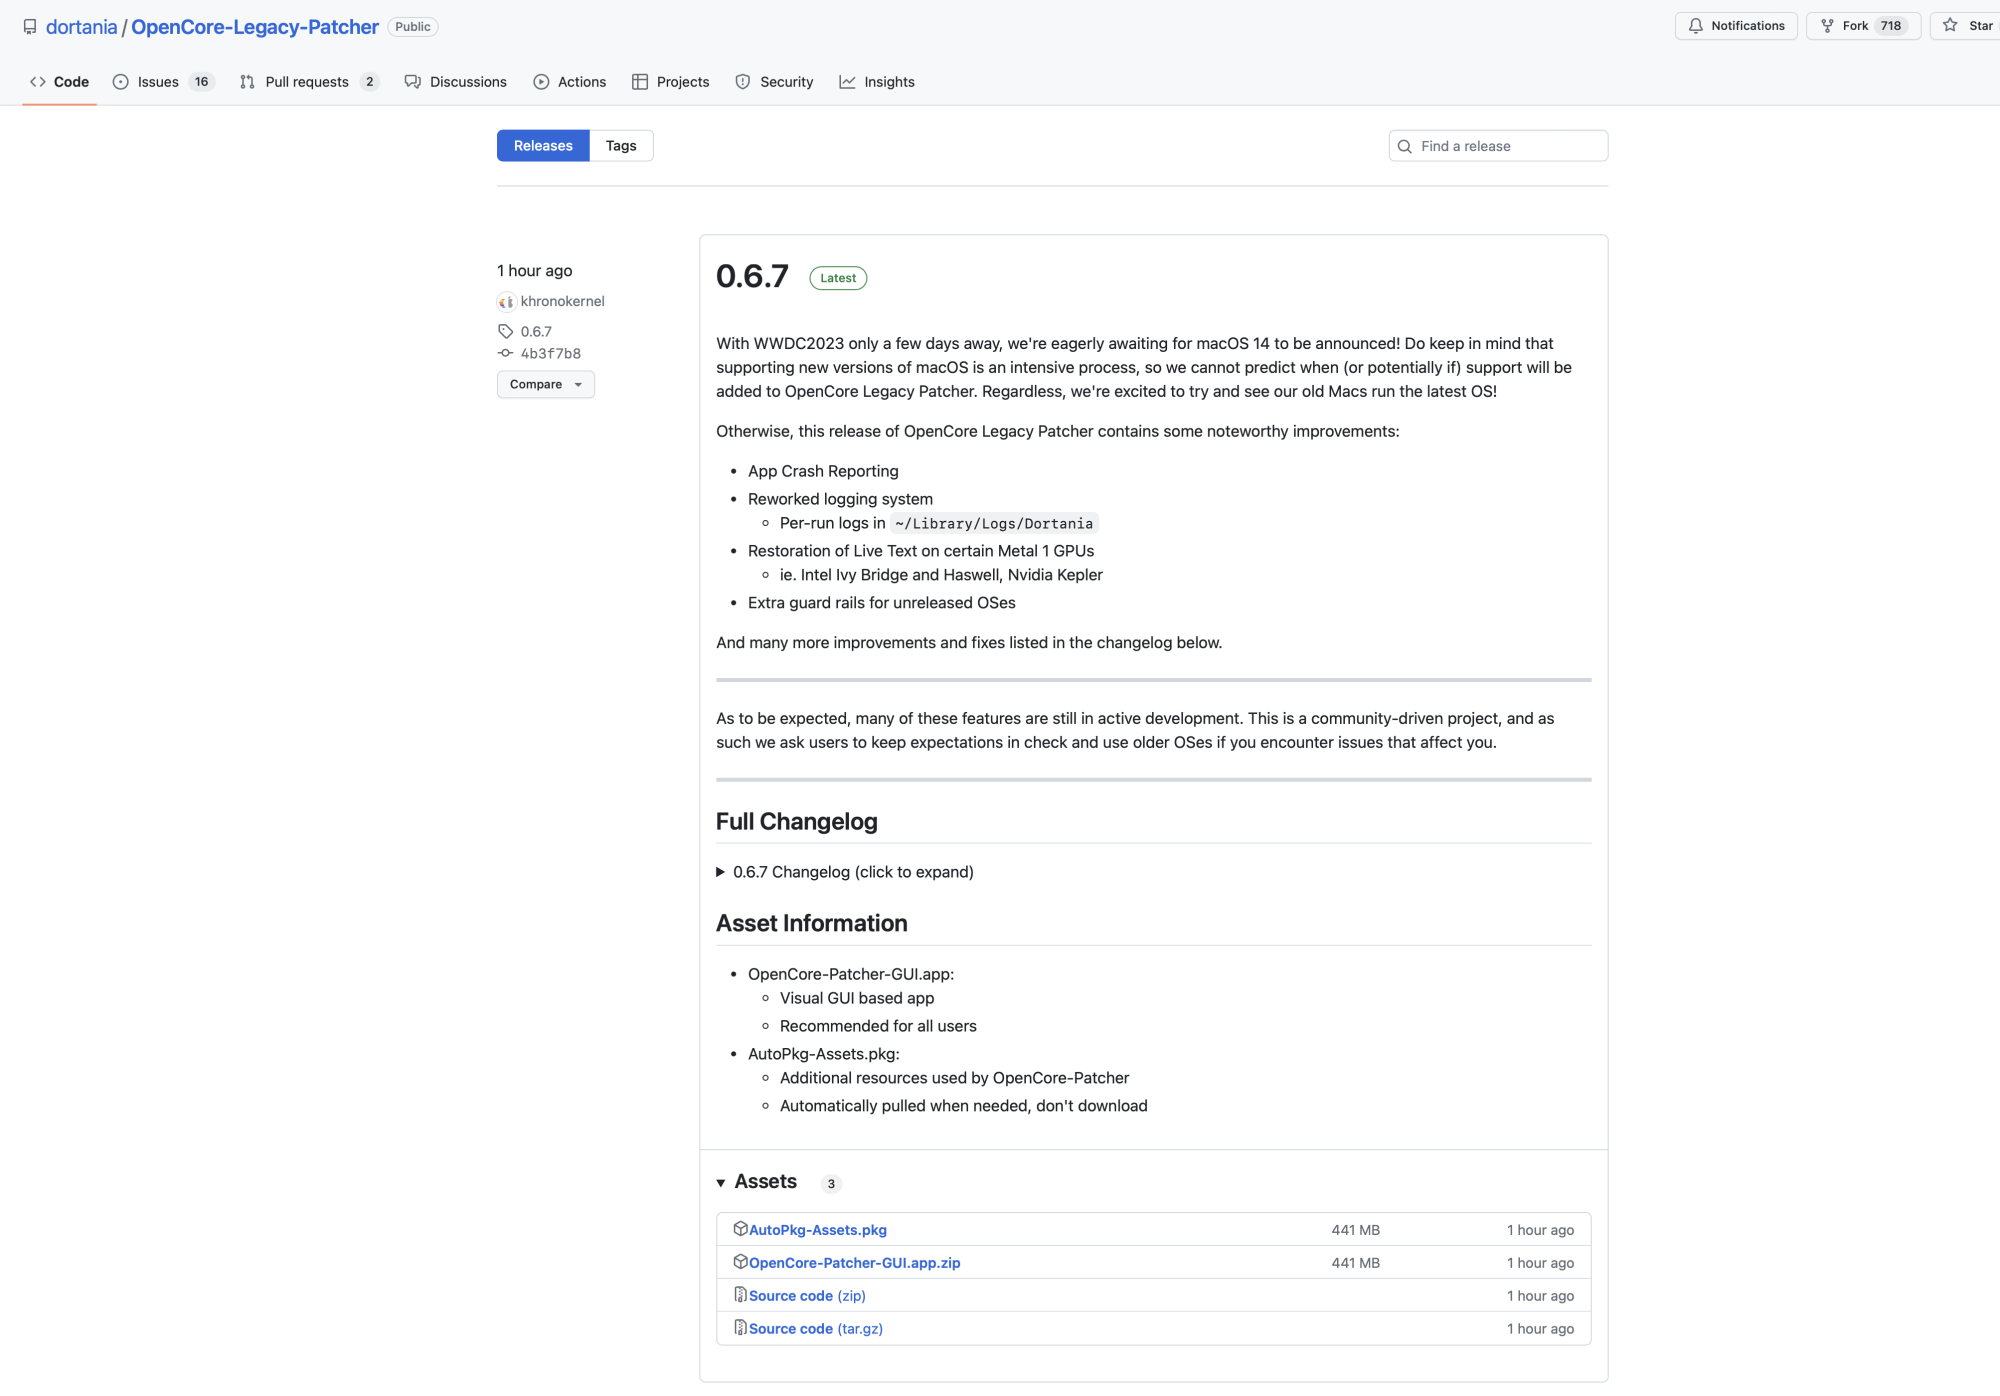This screenshot has width=2000, height=1396.
Task: Fork the repository
Action: click(x=1855, y=26)
